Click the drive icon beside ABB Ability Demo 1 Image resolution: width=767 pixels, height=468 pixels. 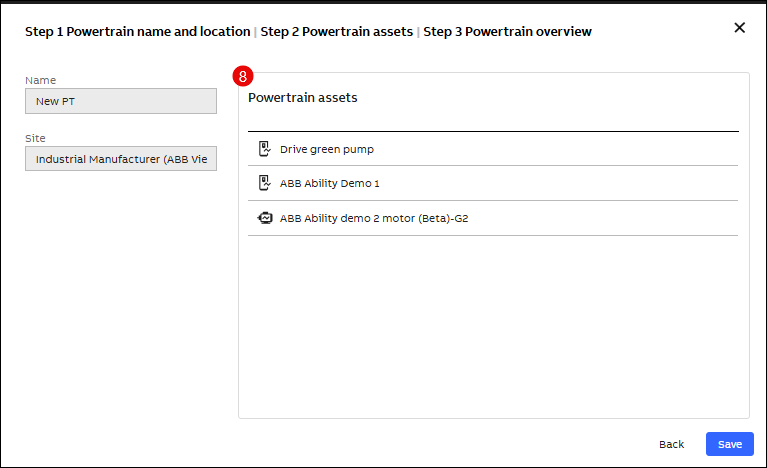tap(264, 183)
